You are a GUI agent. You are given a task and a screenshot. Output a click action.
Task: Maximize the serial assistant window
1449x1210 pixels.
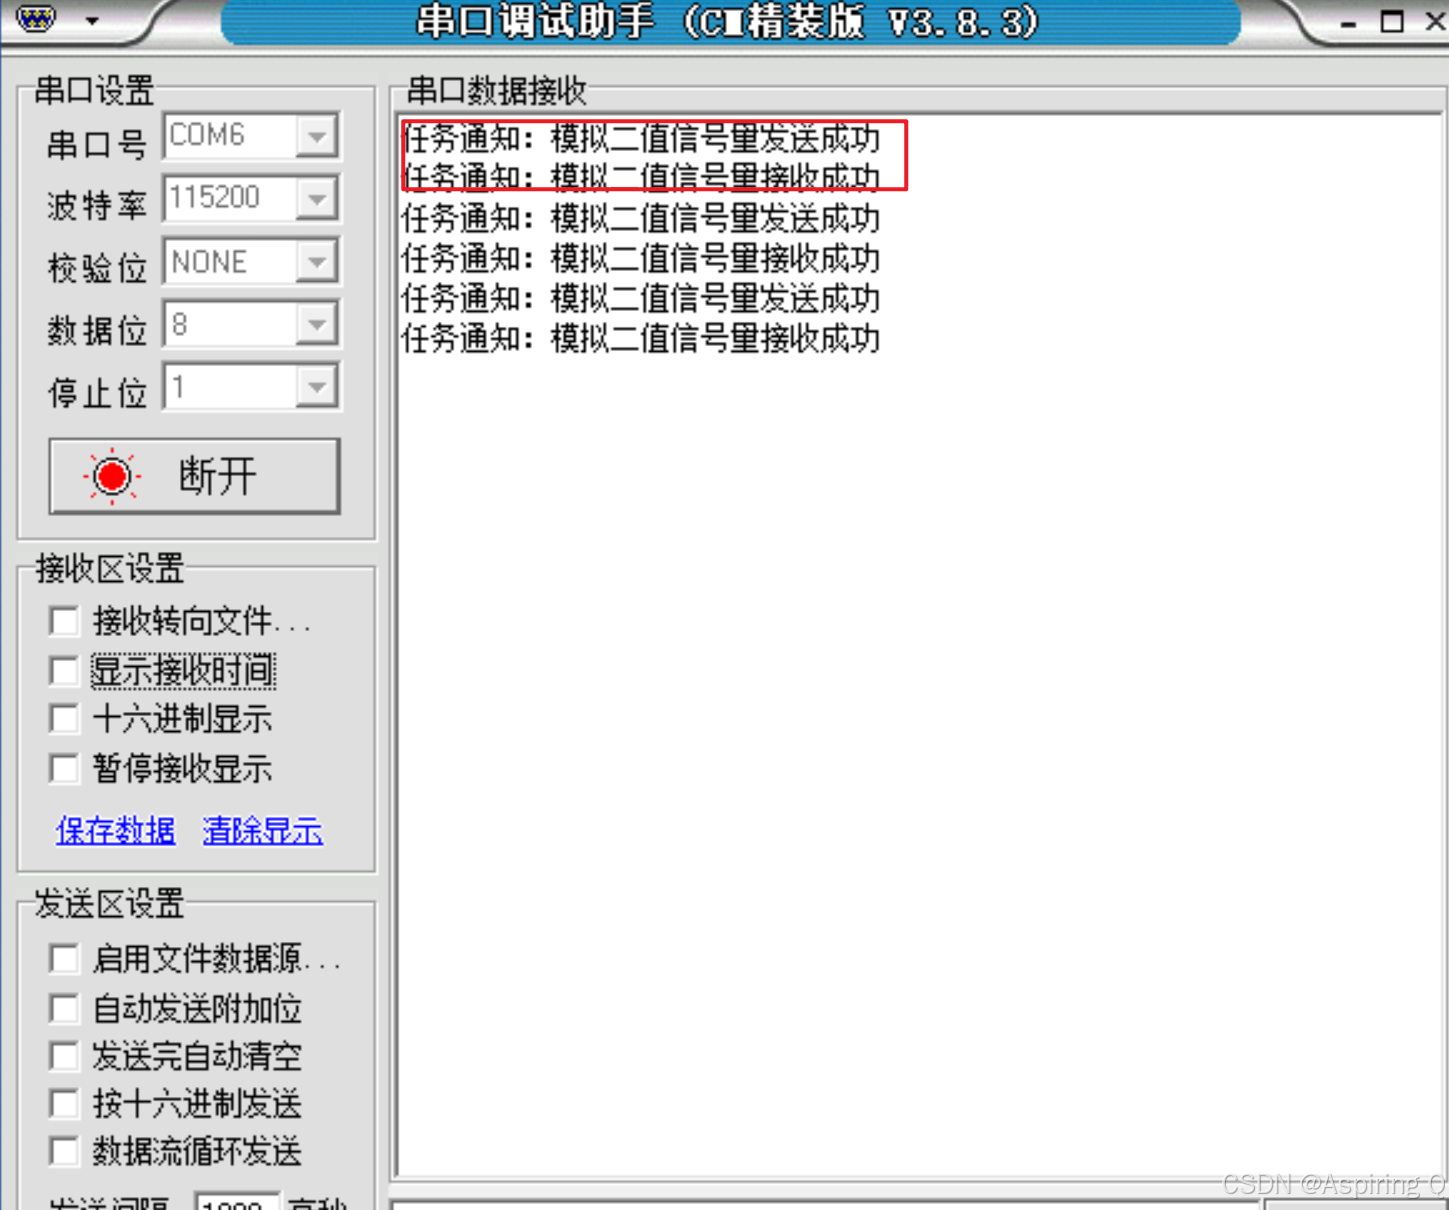tap(1391, 20)
